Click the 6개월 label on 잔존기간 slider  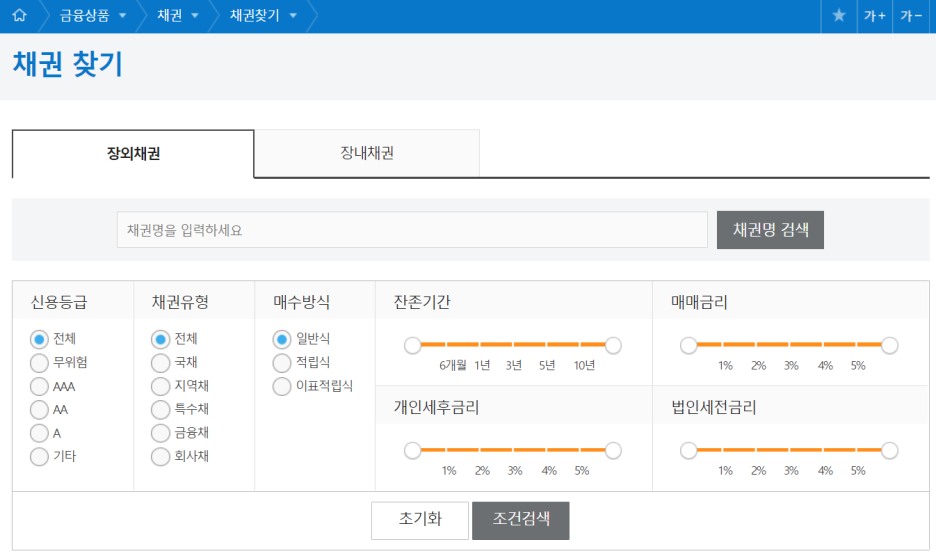click(452, 365)
